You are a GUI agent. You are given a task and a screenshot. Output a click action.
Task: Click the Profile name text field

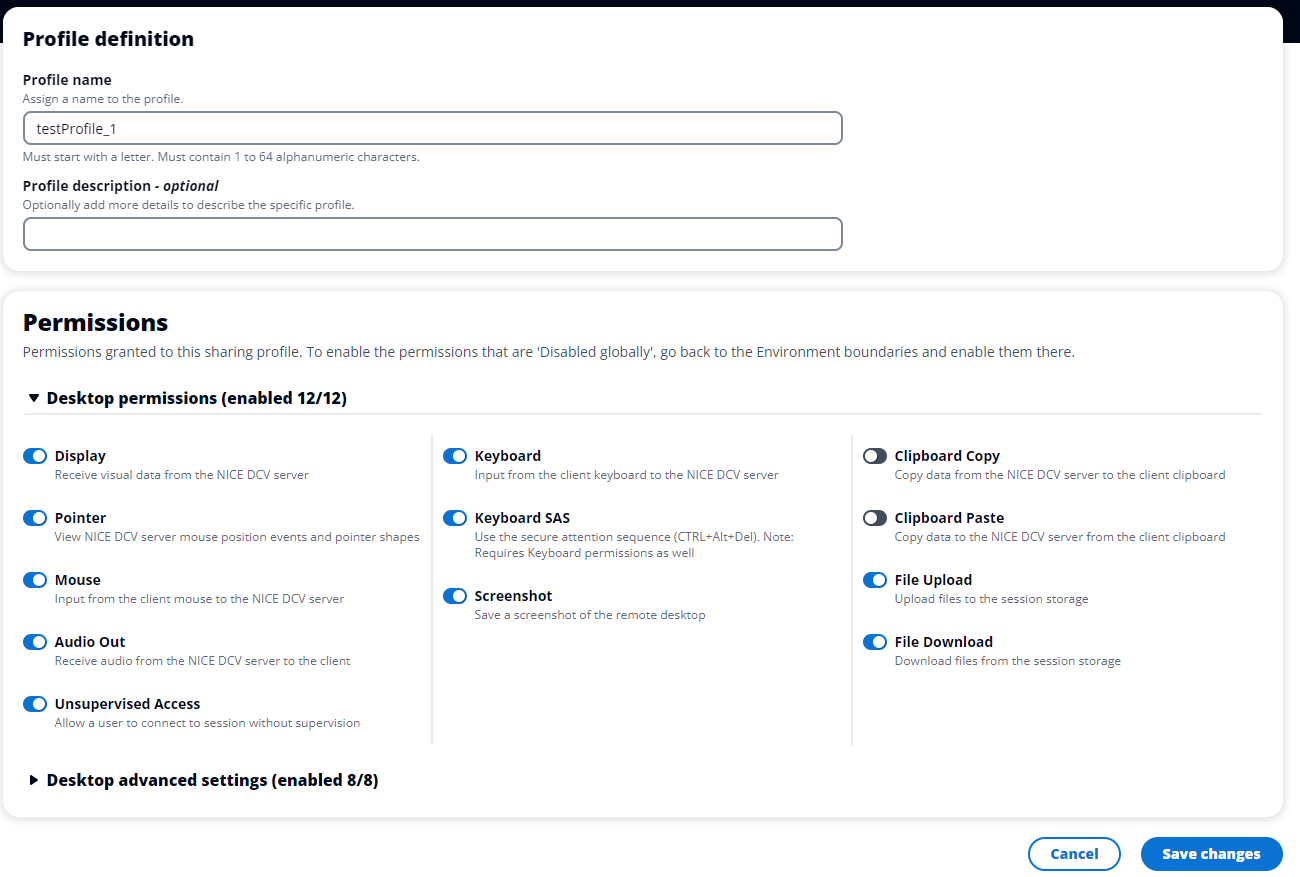(x=432, y=128)
